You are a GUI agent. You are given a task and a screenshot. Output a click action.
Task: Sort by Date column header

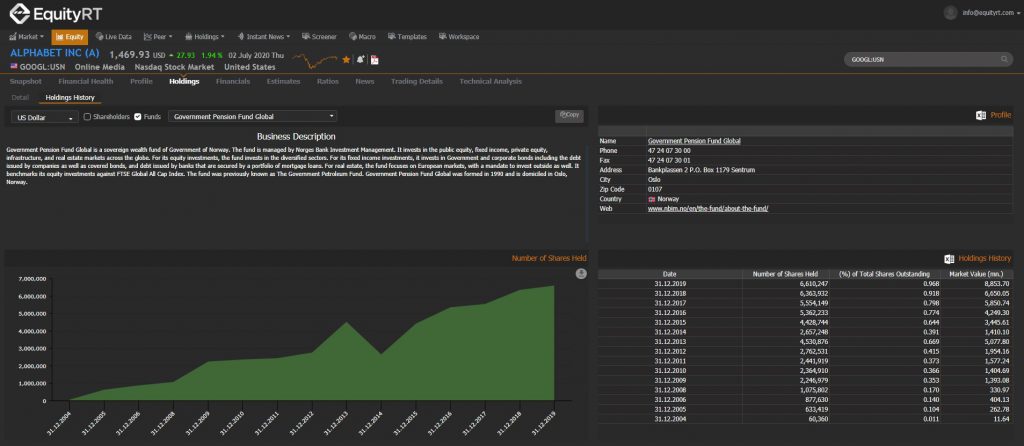(x=669, y=274)
